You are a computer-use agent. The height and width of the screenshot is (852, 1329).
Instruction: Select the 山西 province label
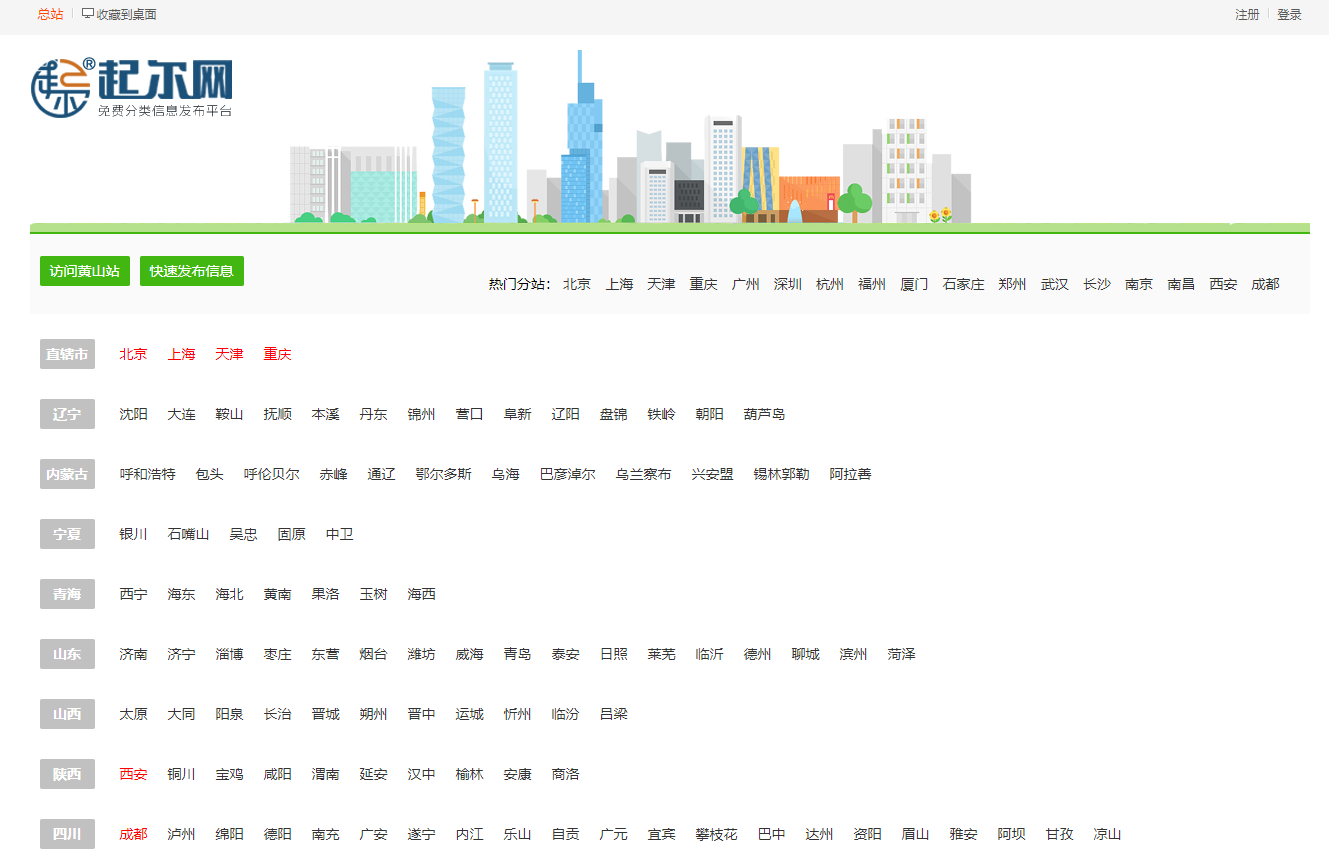click(67, 714)
